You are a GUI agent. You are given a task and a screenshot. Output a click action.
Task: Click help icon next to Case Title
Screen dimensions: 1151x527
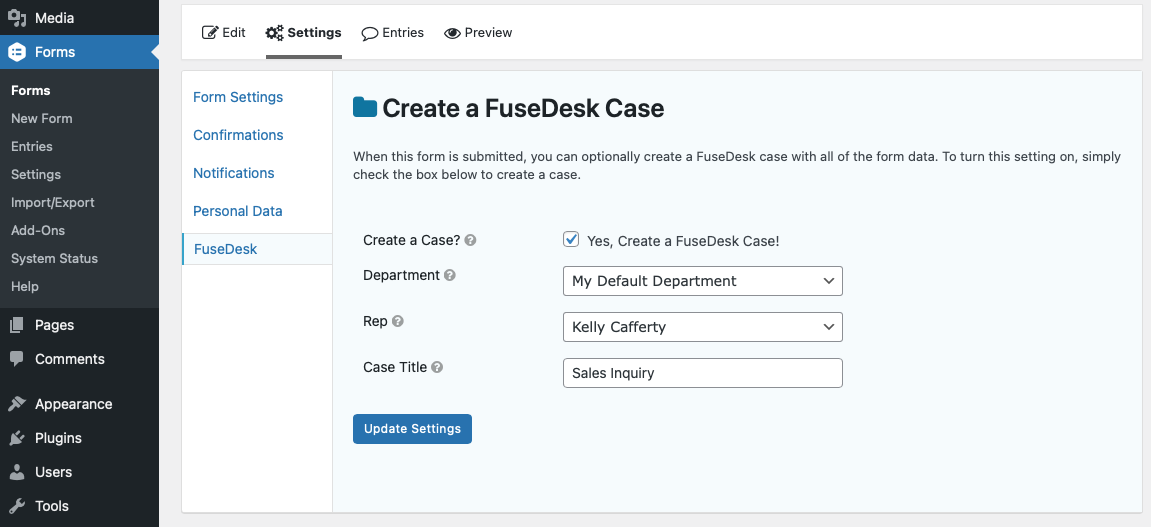click(437, 367)
